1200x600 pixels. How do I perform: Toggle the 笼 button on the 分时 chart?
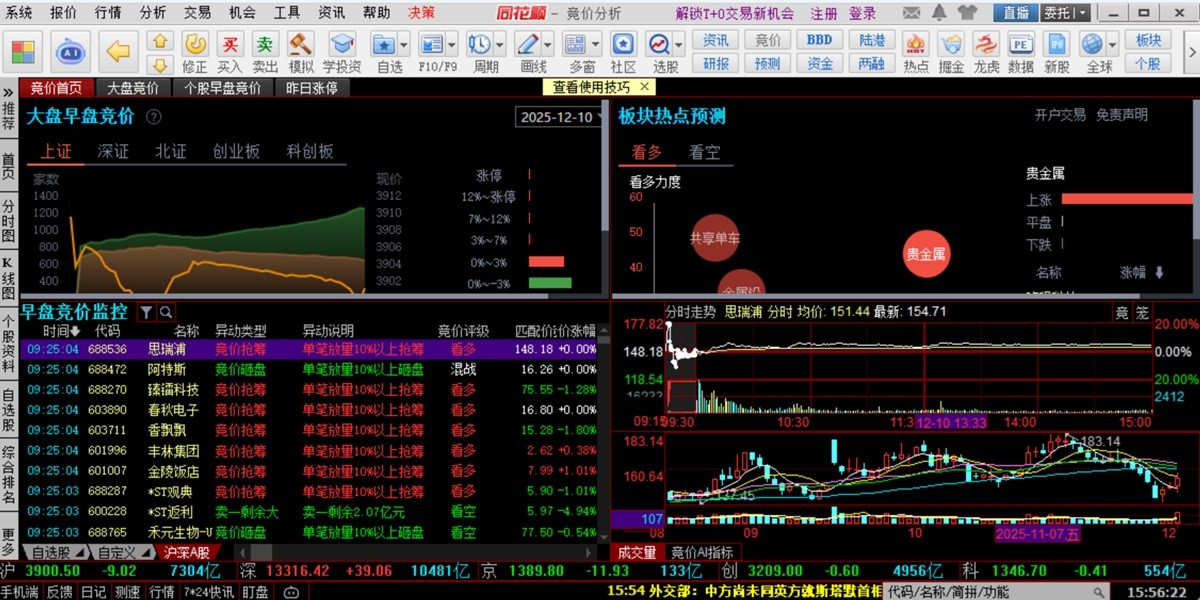click(x=1142, y=311)
